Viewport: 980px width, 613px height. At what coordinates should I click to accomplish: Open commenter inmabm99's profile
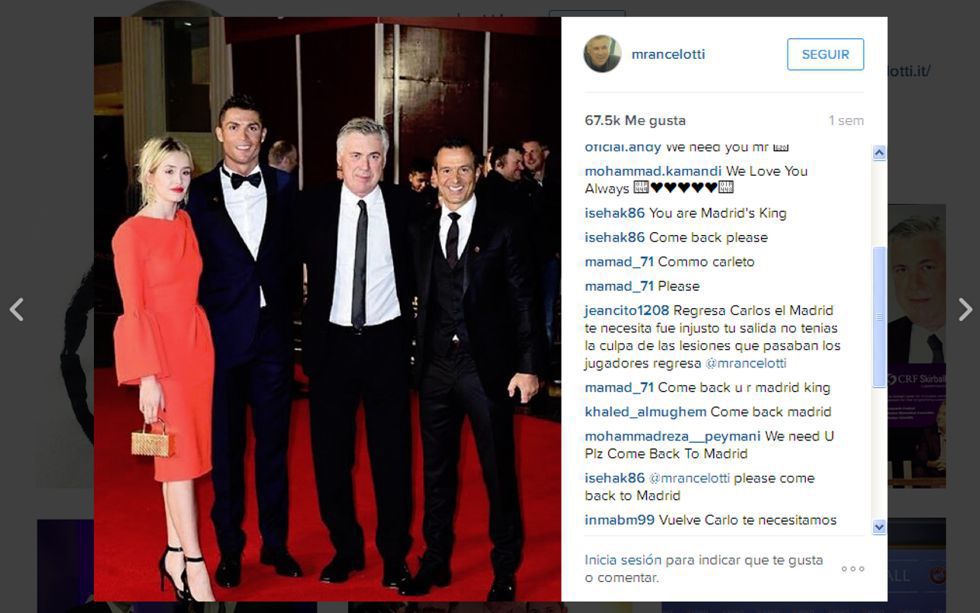click(619, 520)
